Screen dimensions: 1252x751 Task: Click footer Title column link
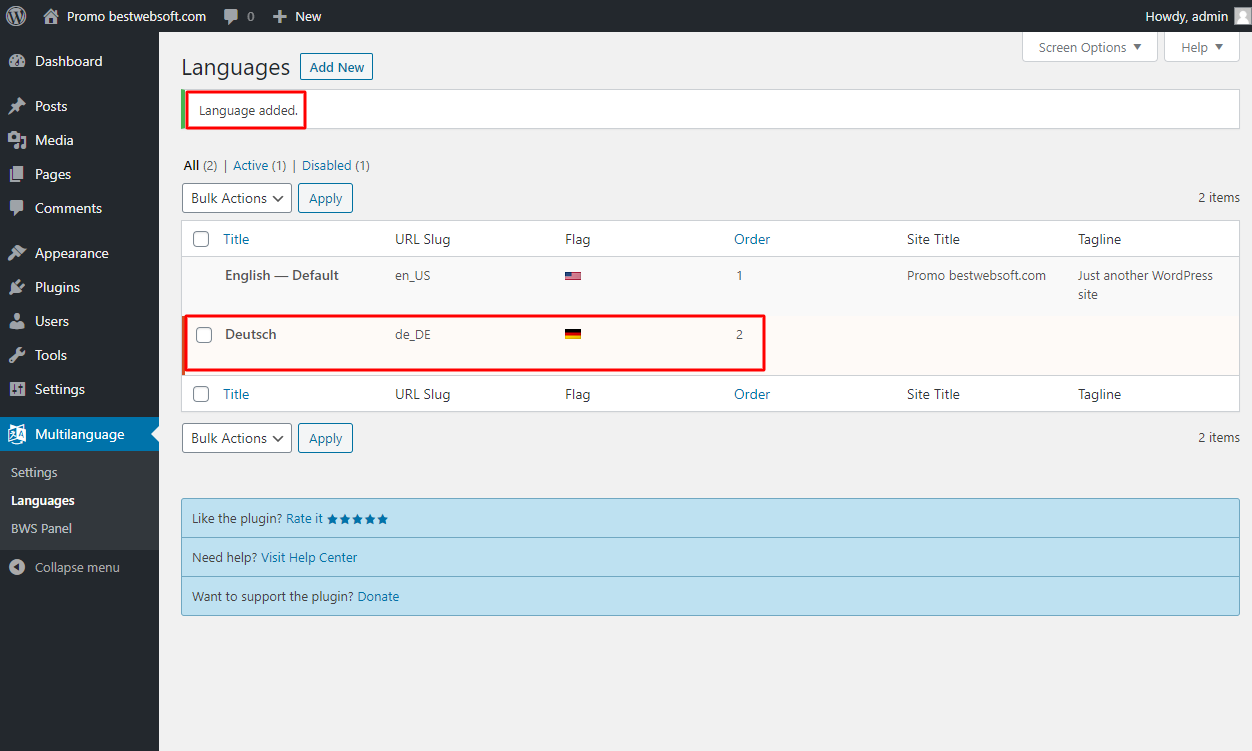point(236,394)
